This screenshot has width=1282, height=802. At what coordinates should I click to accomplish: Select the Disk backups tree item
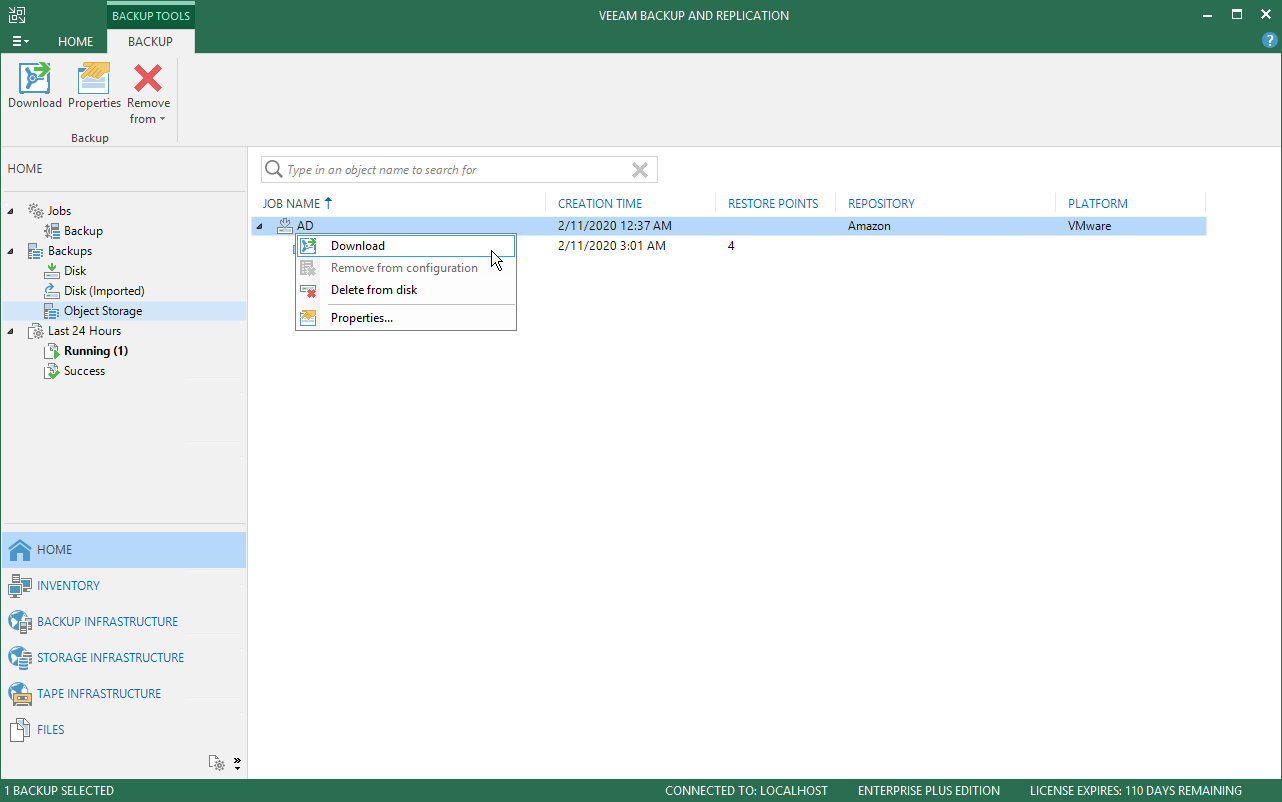point(75,271)
